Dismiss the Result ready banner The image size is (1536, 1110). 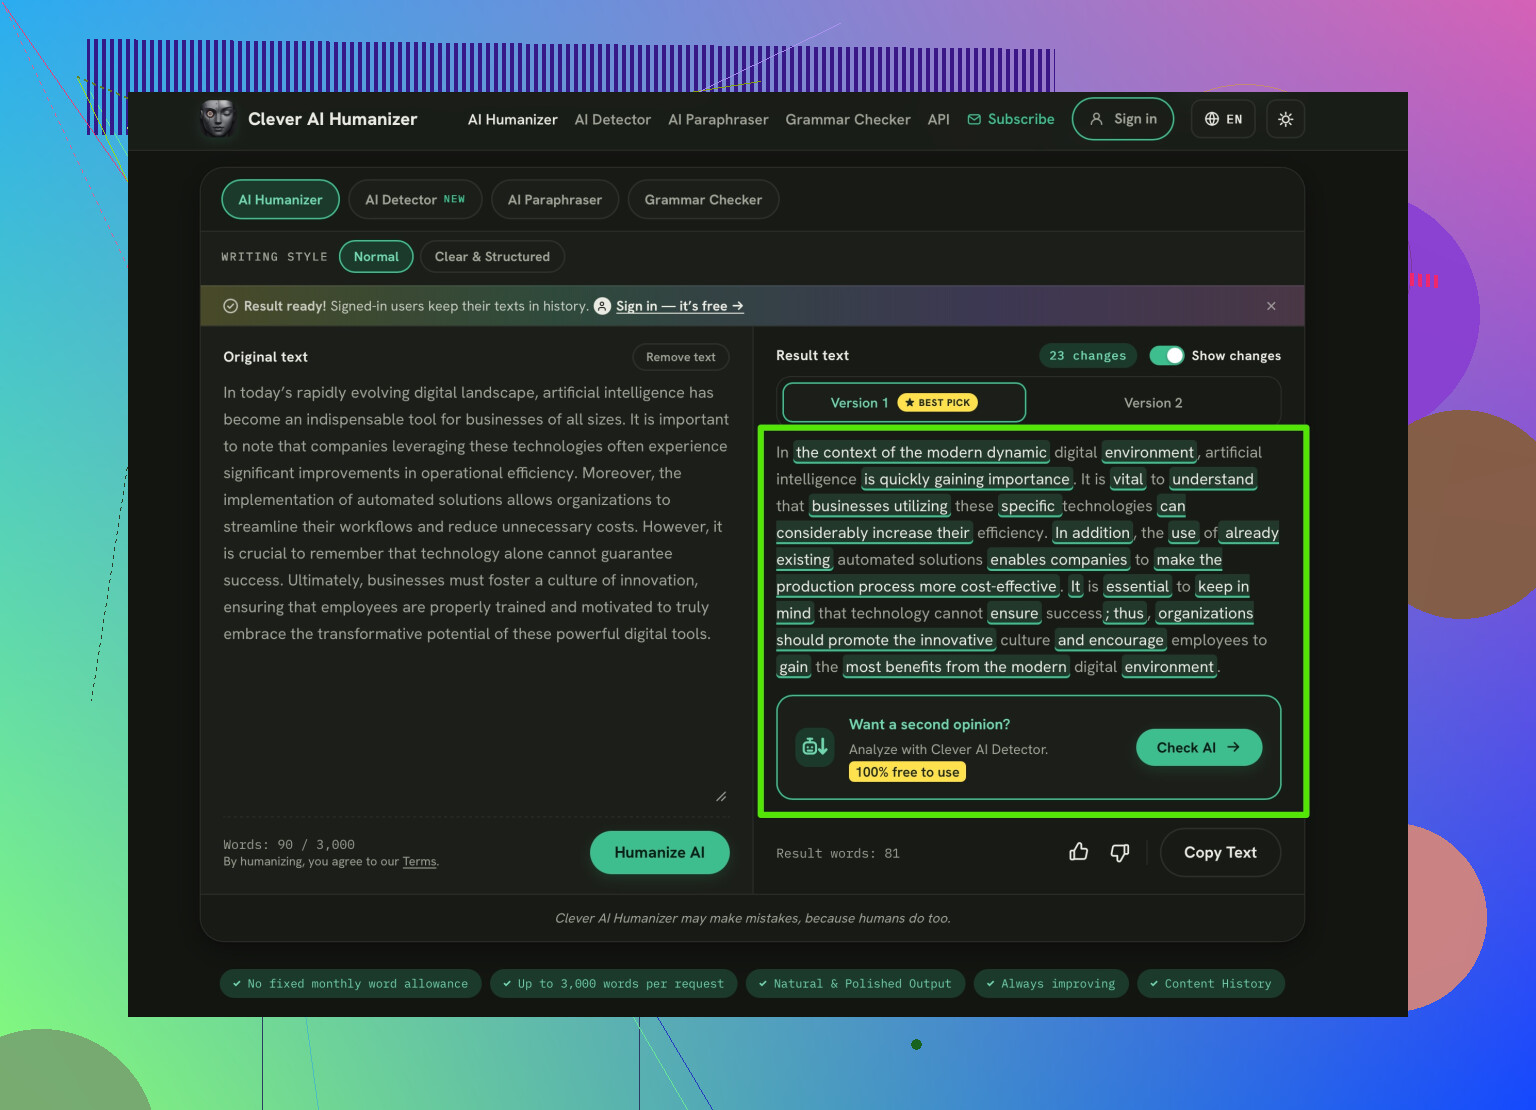[1271, 306]
